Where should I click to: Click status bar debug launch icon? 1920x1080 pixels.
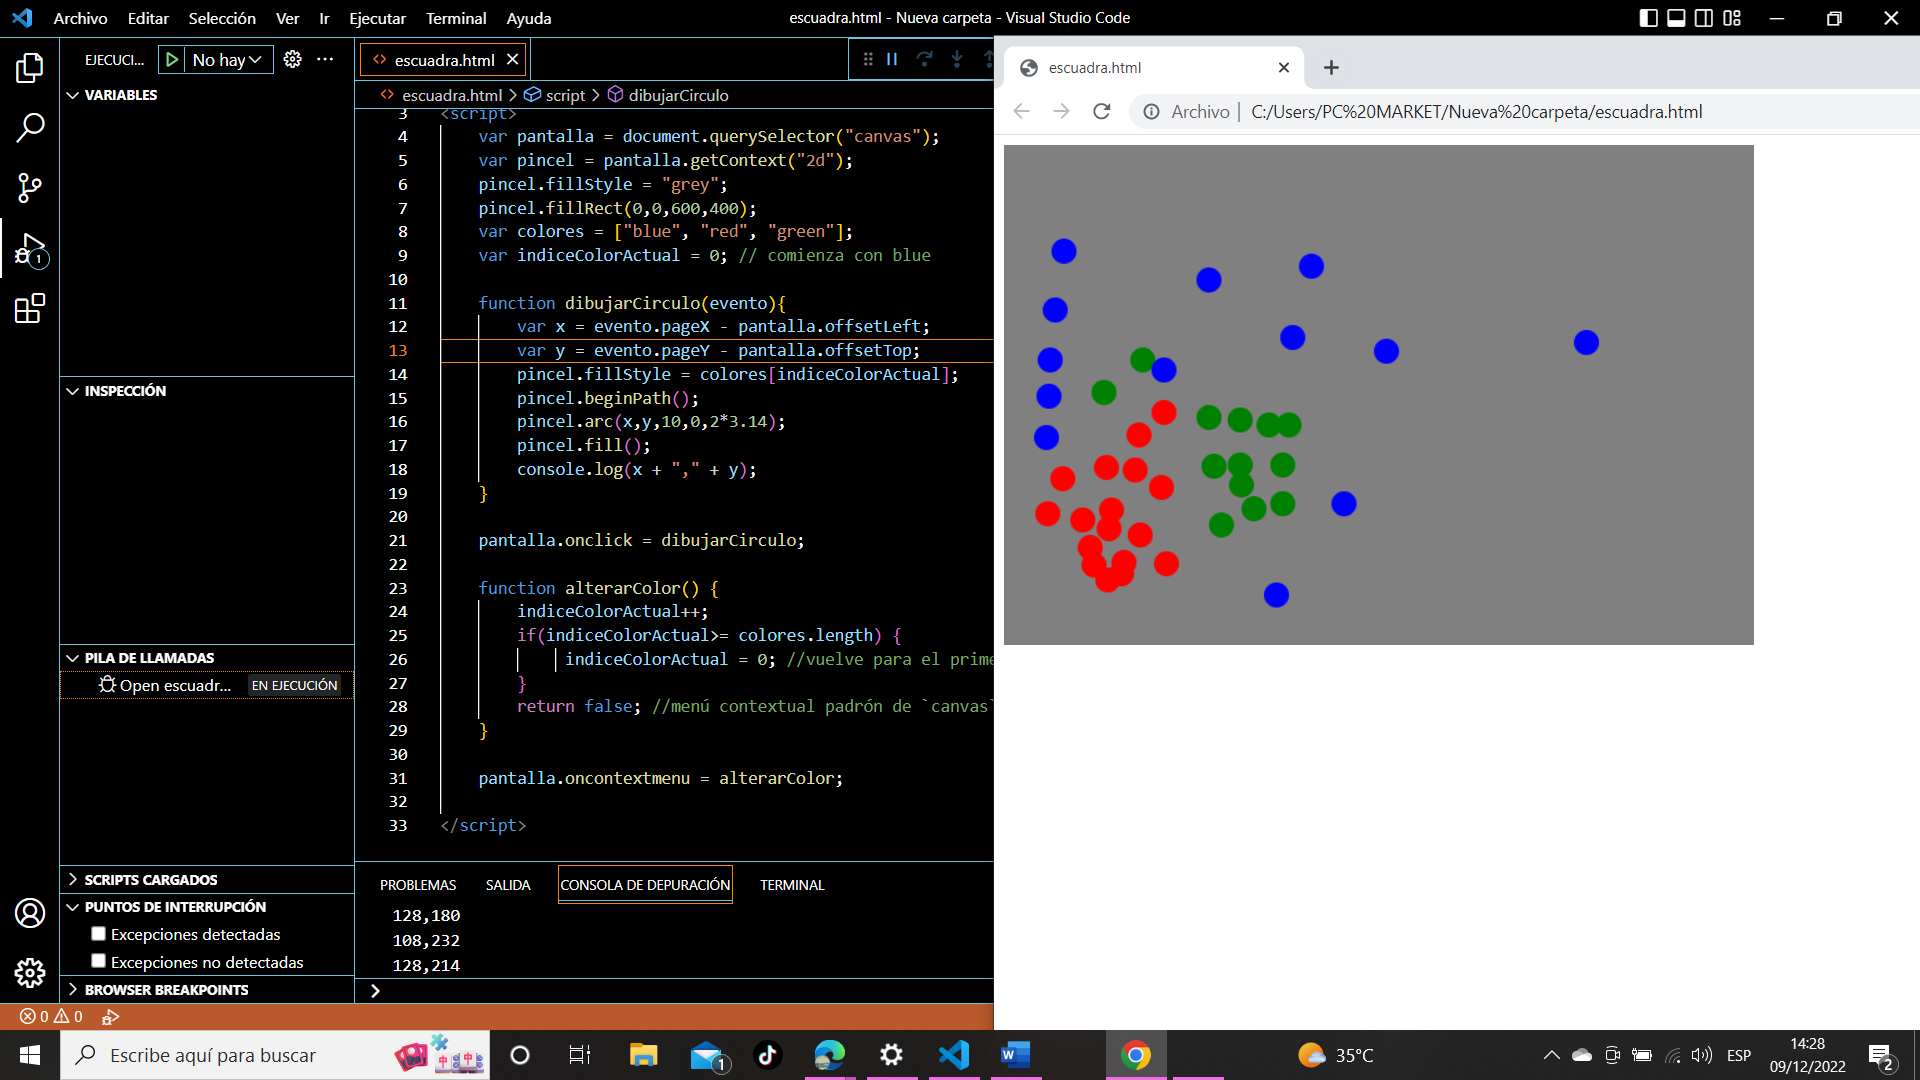click(x=110, y=1016)
